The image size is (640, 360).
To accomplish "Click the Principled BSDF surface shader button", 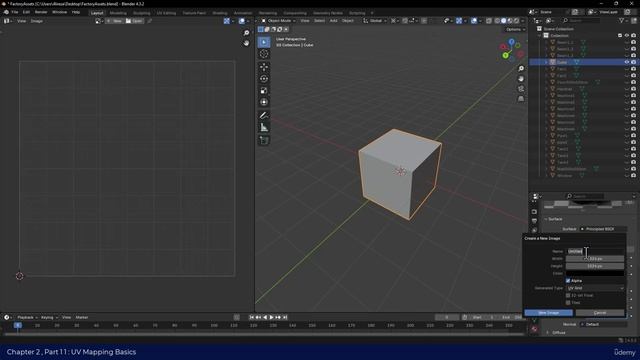I will pos(603,229).
